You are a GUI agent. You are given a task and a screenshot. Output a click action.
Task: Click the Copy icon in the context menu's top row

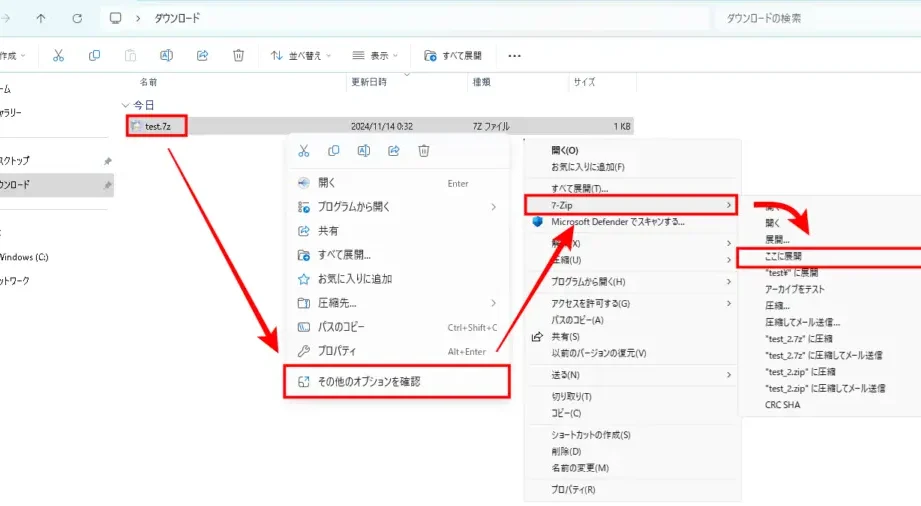334,151
